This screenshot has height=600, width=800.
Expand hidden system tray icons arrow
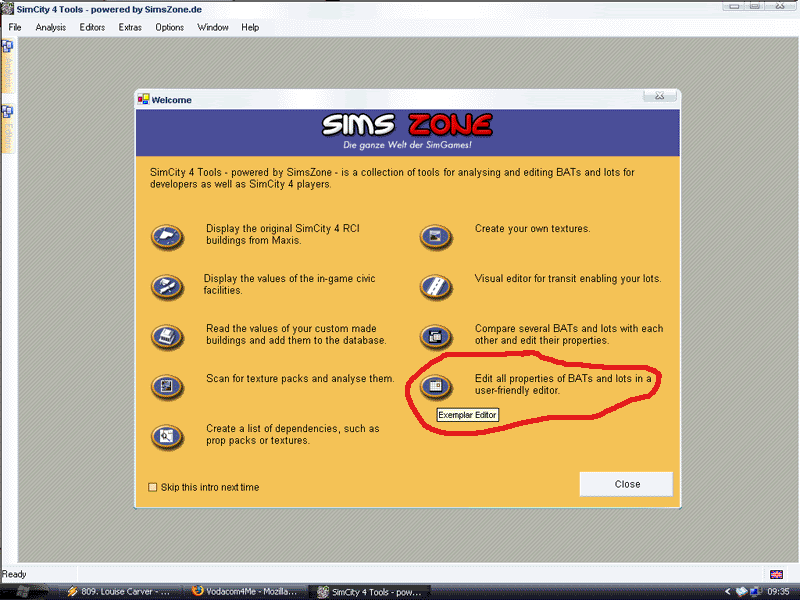tap(728, 592)
